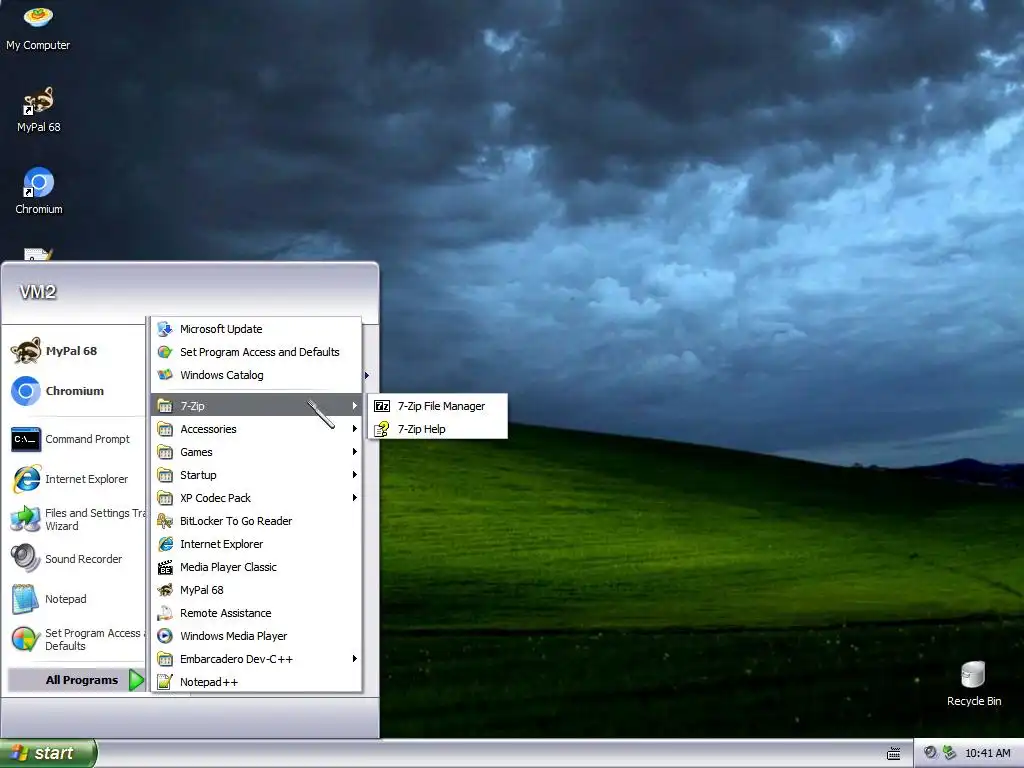Click the Microsoft Update icon
The height and width of the screenshot is (768, 1024).
165,329
